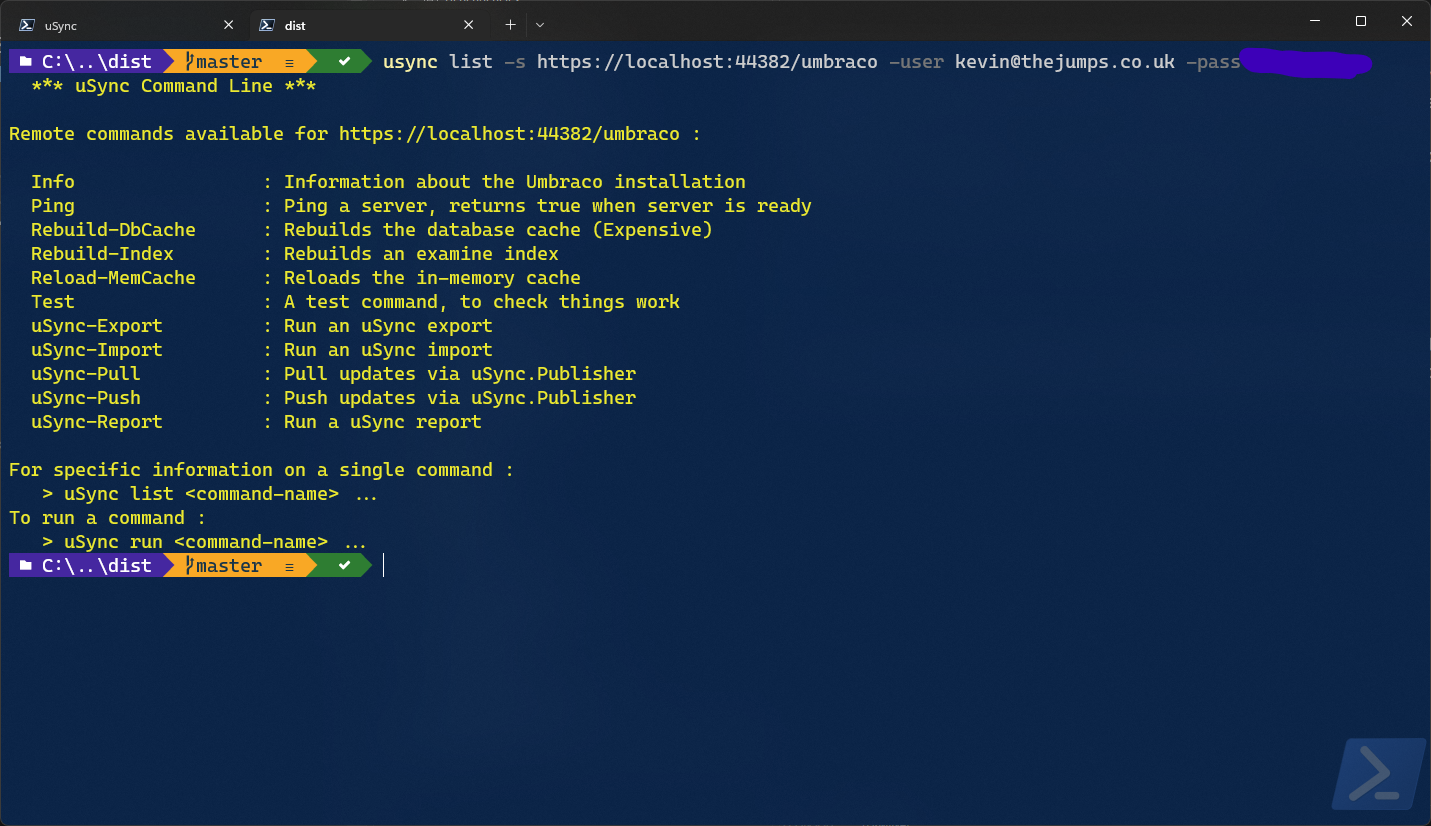1431x826 pixels.
Task: Minimize the terminal window
Action: tap(1314, 21)
